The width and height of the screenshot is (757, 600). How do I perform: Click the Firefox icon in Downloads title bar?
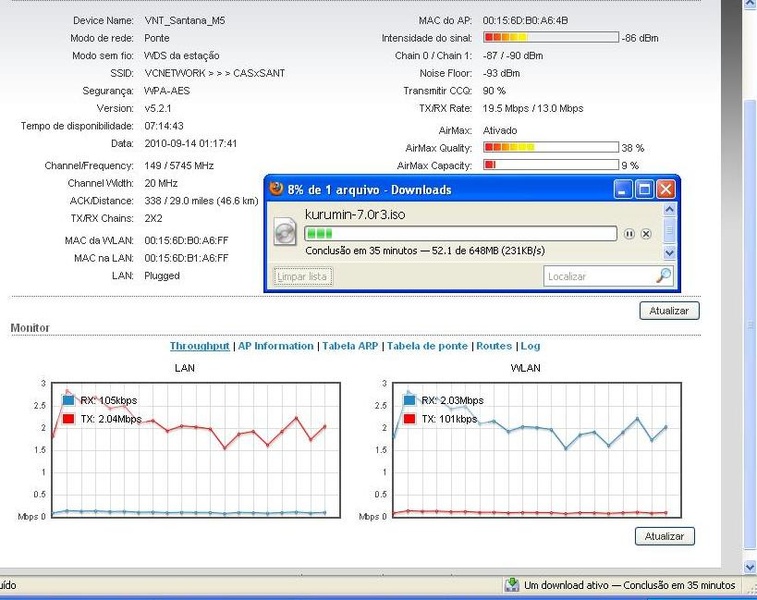276,188
